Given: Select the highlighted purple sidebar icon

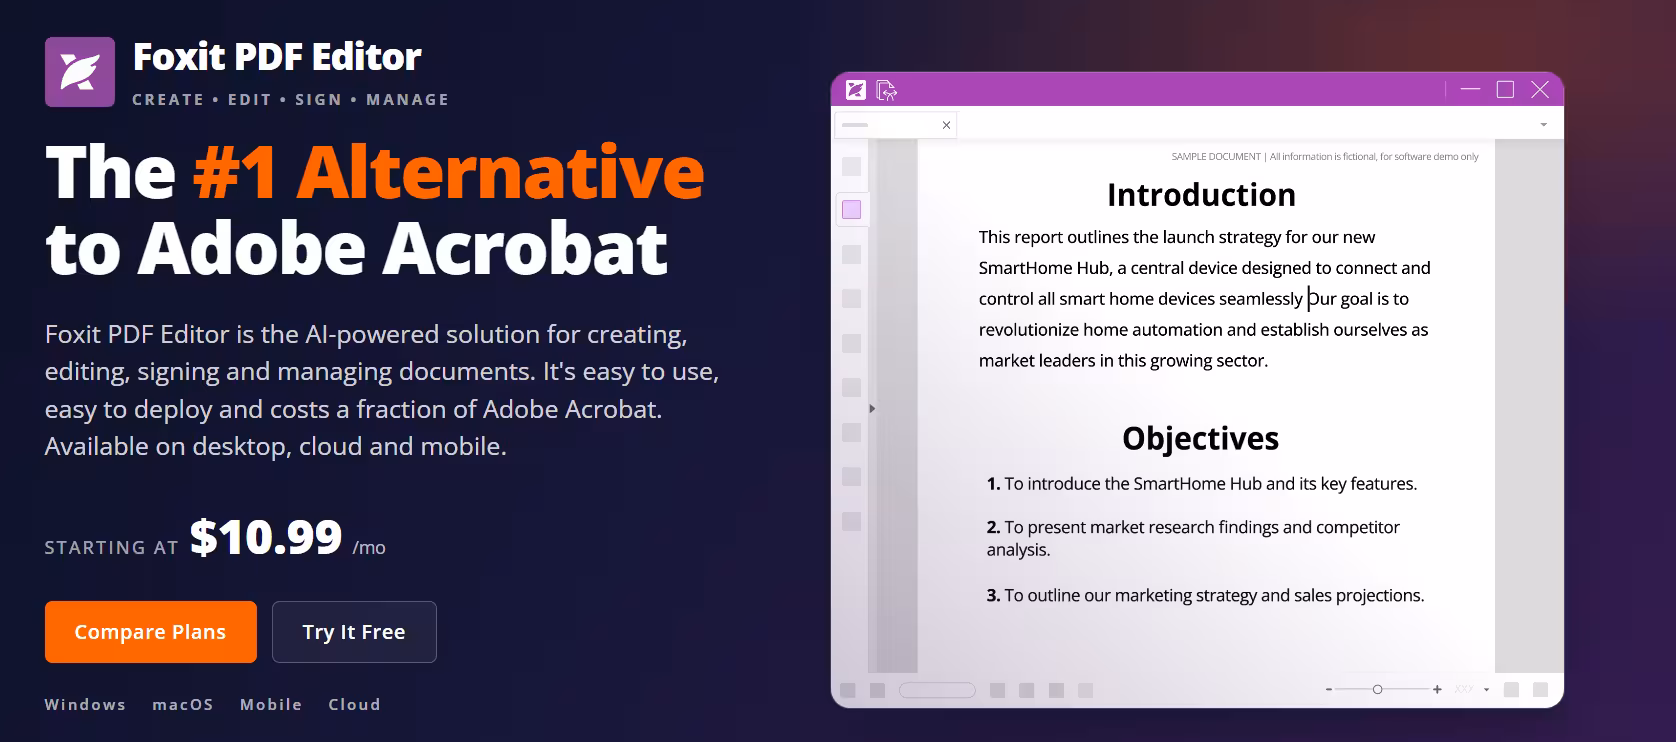Looking at the screenshot, I should point(852,209).
